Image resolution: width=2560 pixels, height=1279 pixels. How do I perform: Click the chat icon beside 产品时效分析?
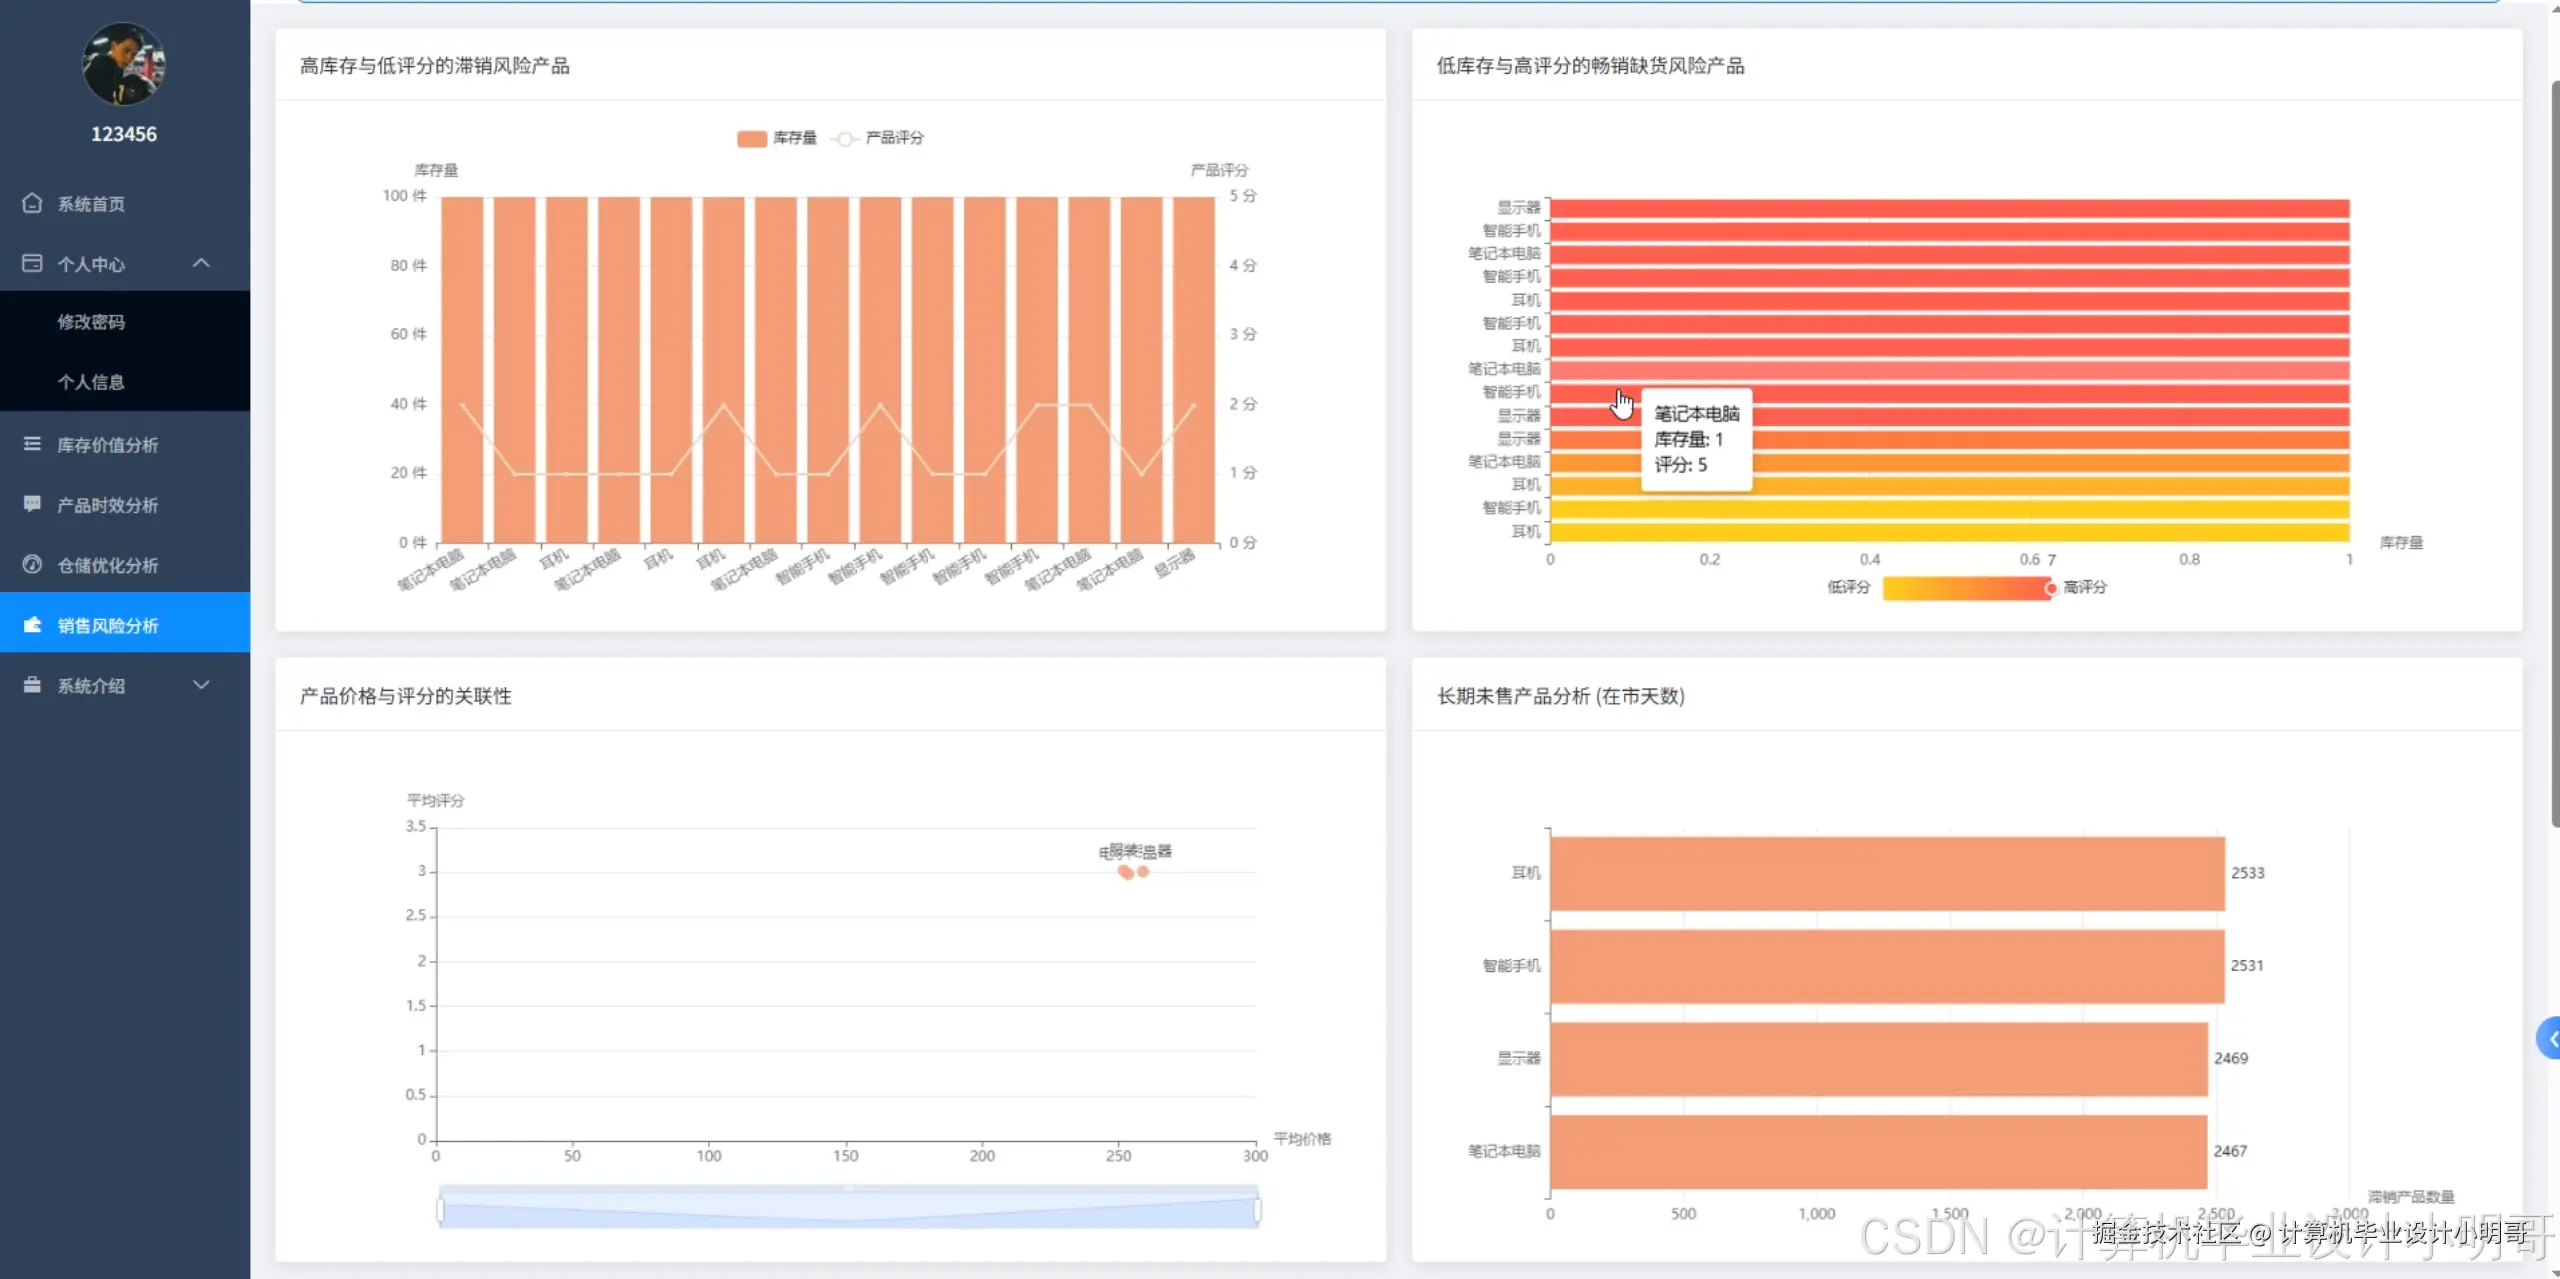(32, 504)
